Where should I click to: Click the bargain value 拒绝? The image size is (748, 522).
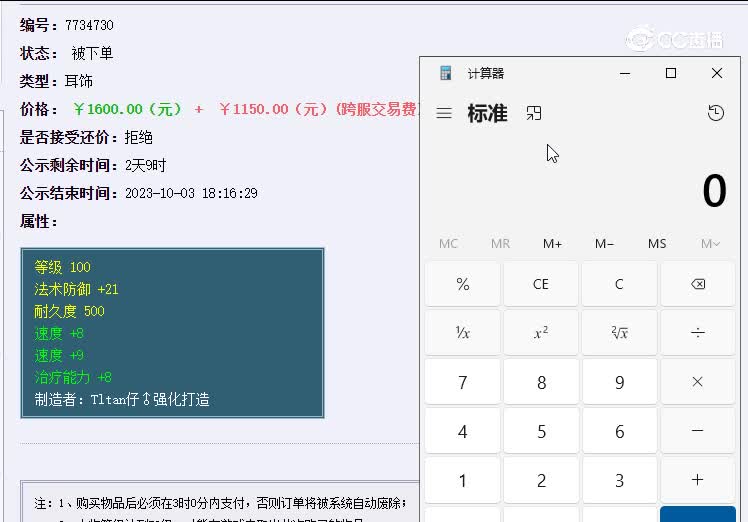coord(138,137)
